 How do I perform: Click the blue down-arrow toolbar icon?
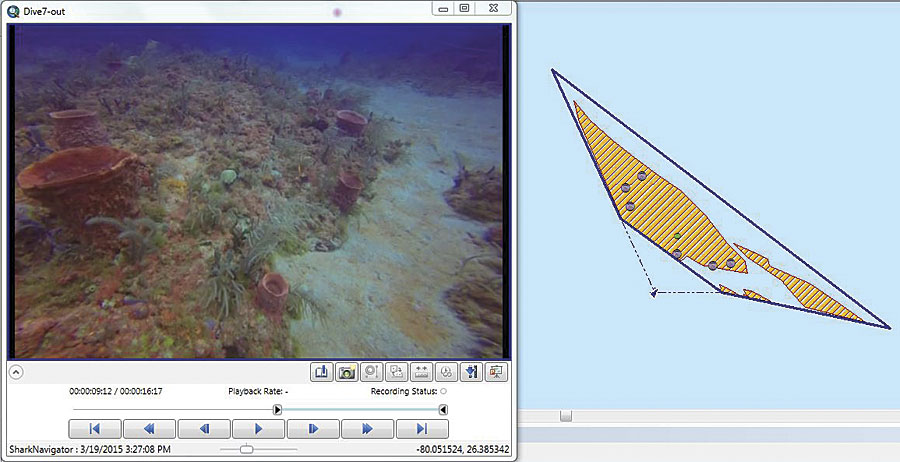tap(471, 372)
